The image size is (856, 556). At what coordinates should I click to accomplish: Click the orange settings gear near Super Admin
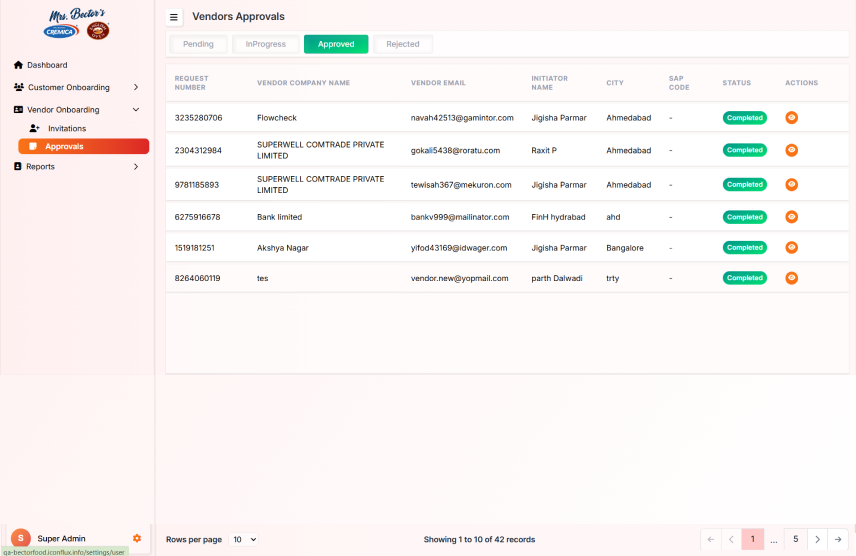point(137,538)
